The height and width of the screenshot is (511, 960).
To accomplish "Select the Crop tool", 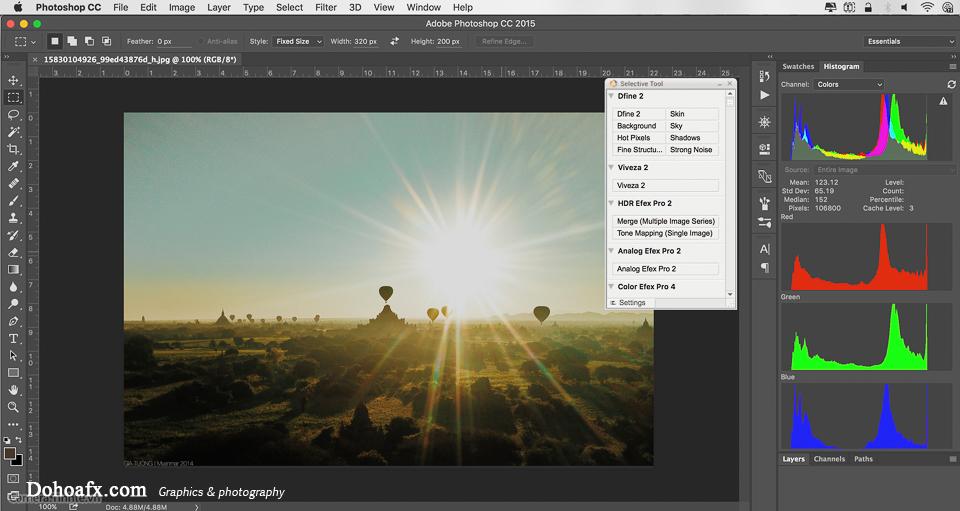I will tap(13, 149).
